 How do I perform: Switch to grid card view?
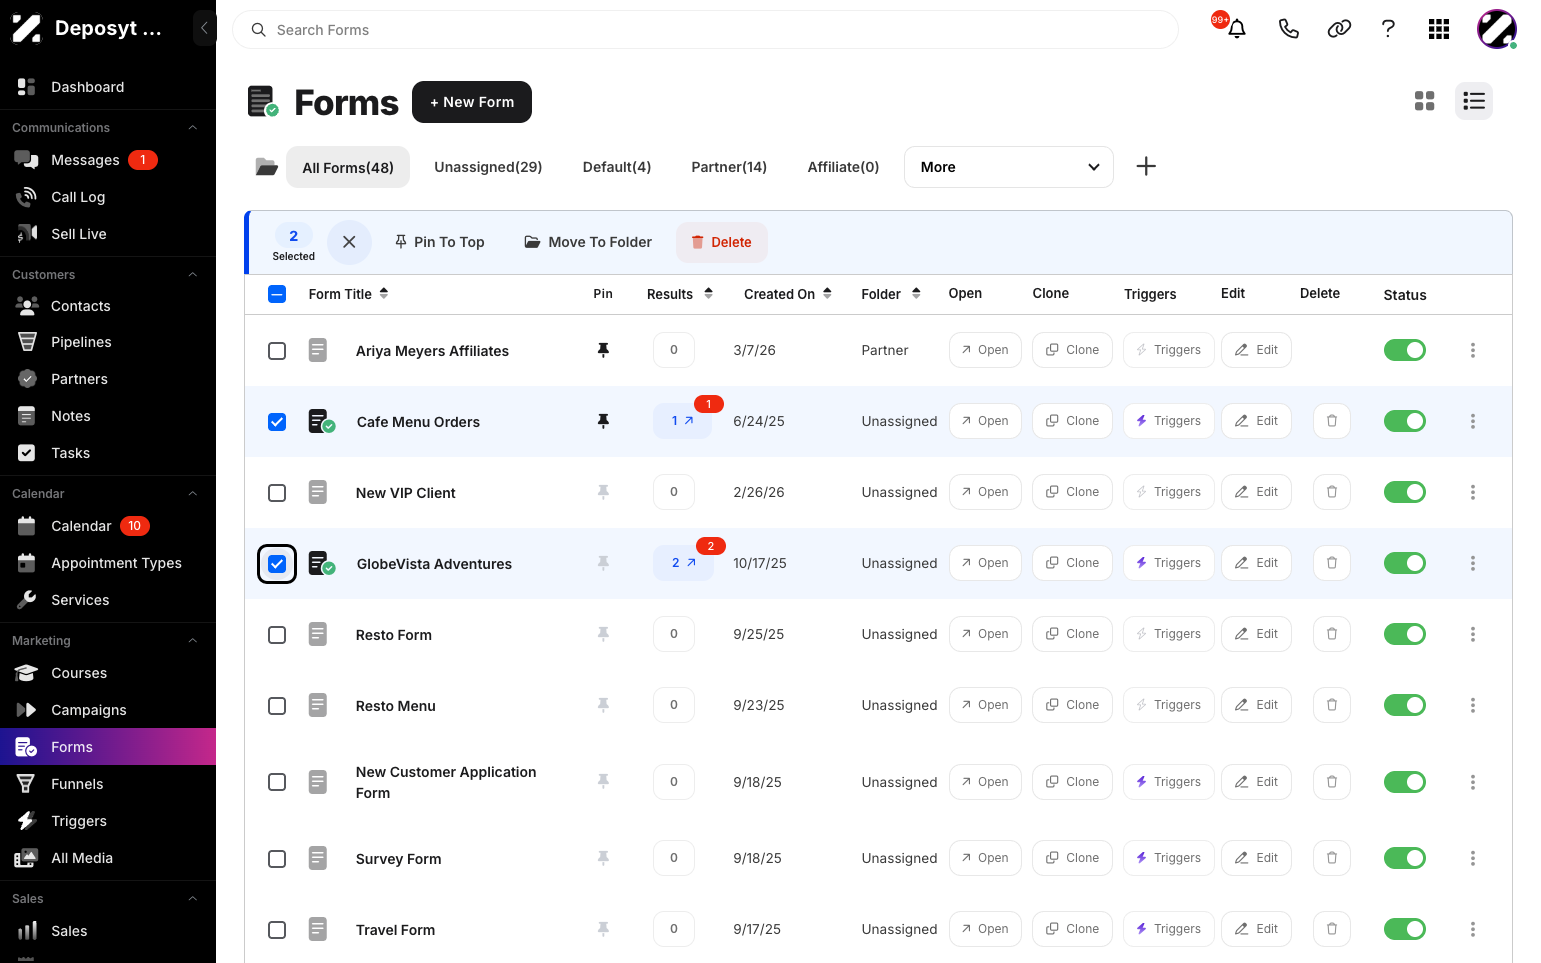click(1425, 101)
